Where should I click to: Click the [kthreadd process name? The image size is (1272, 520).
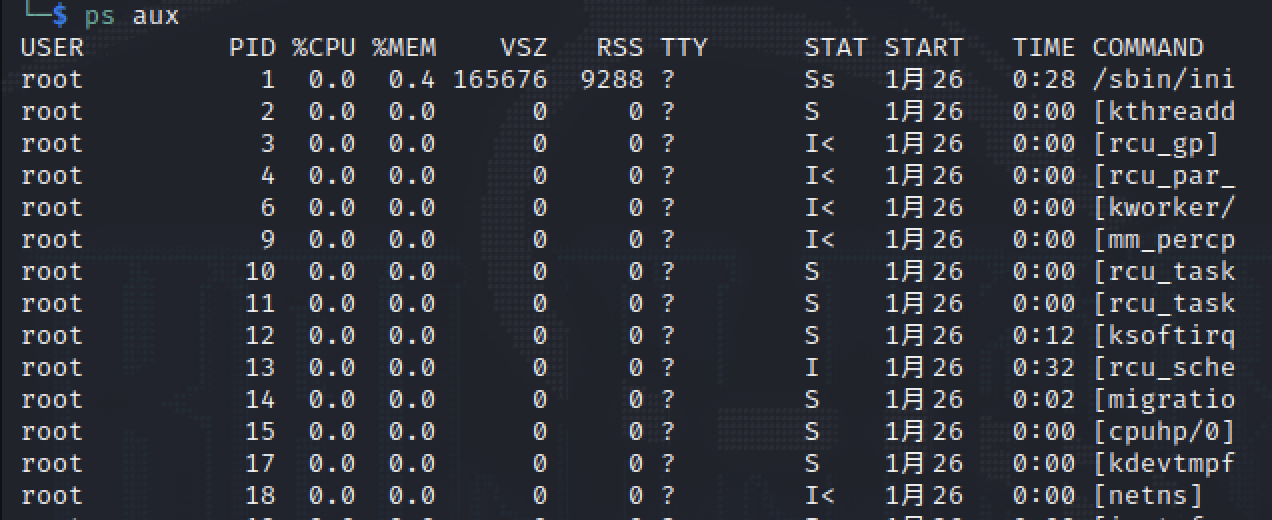(1164, 112)
